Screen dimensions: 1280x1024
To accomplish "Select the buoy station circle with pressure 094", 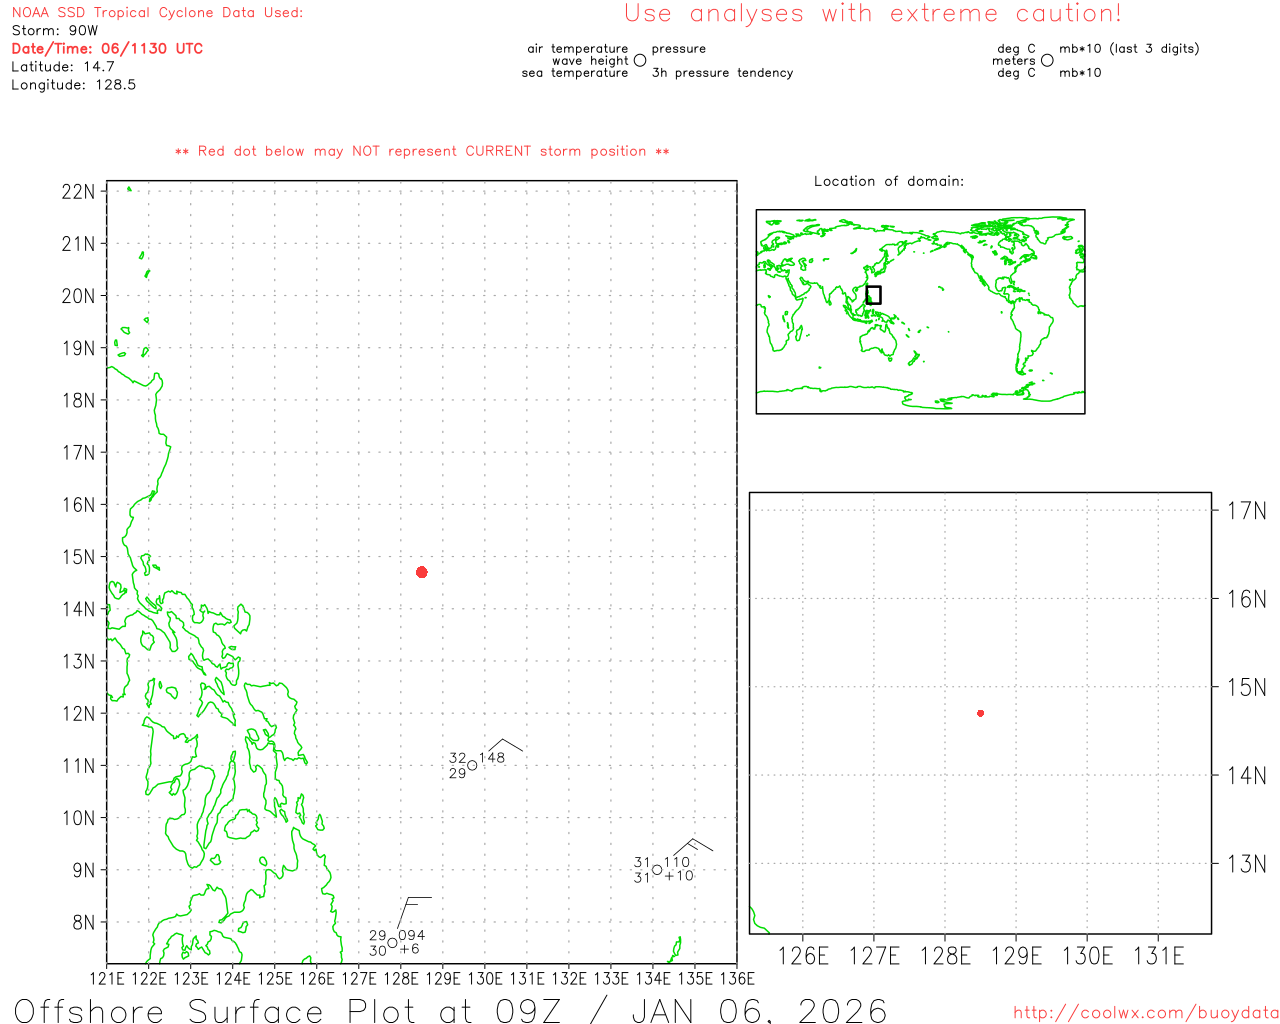I will tap(392, 943).
